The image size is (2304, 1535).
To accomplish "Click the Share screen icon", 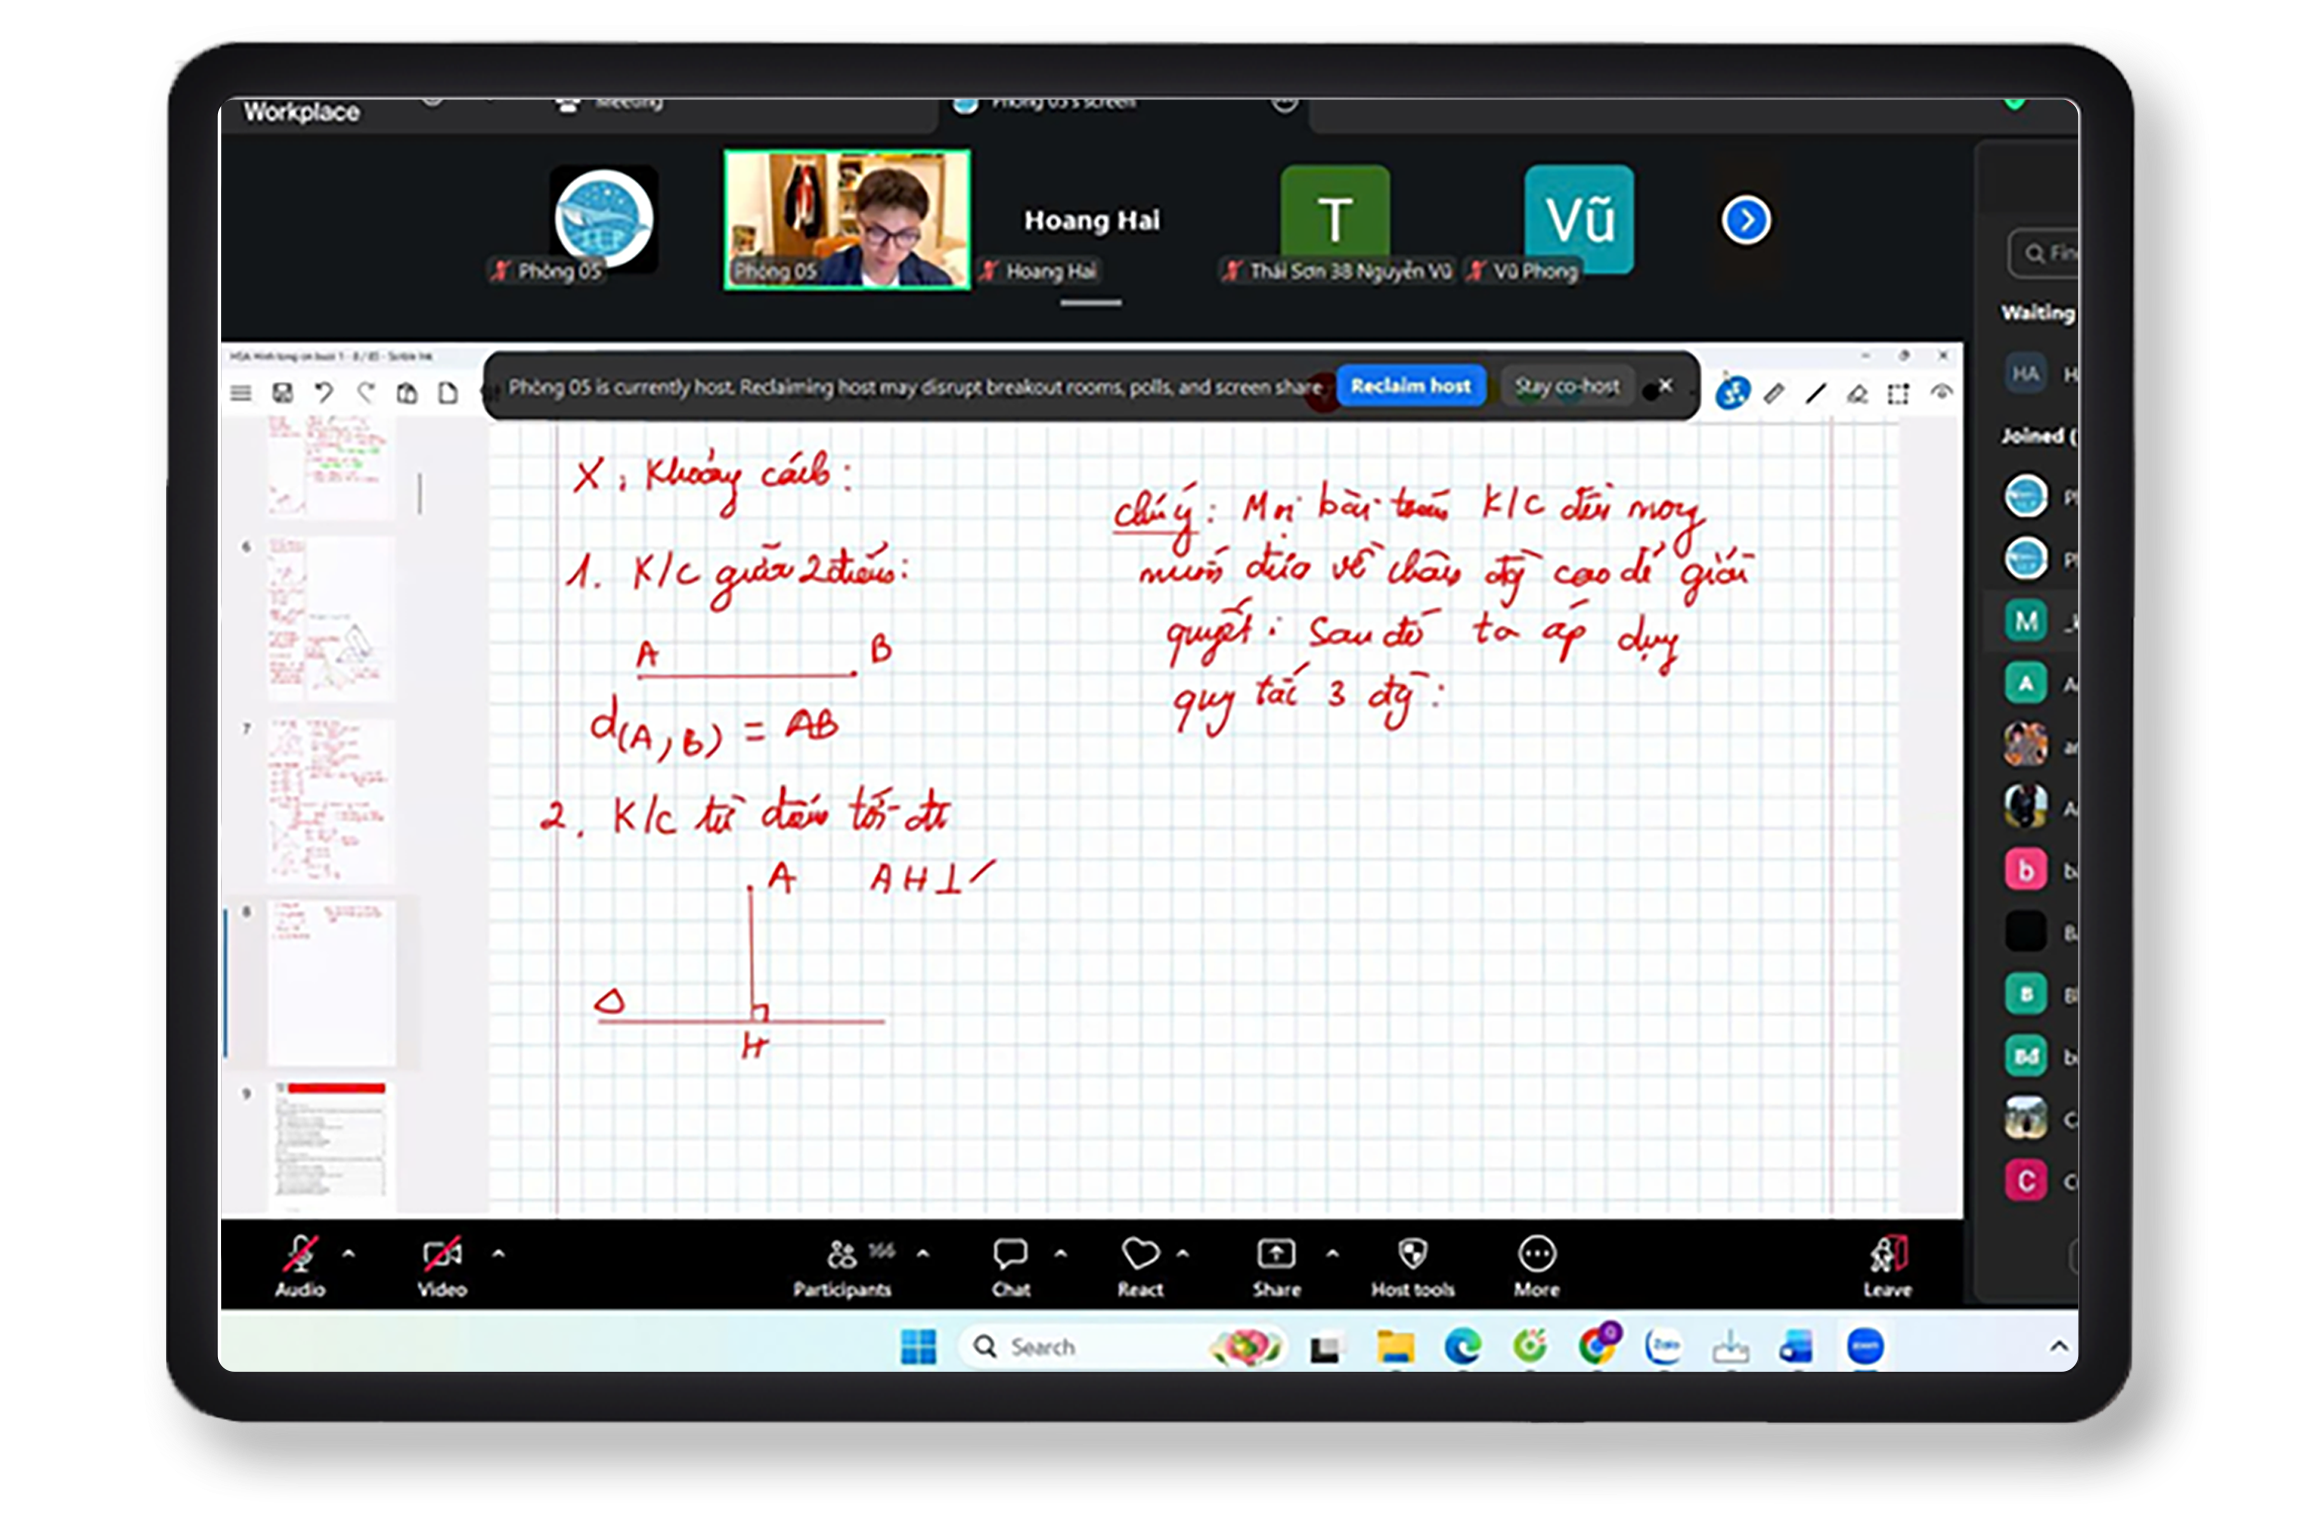I will (x=1276, y=1254).
